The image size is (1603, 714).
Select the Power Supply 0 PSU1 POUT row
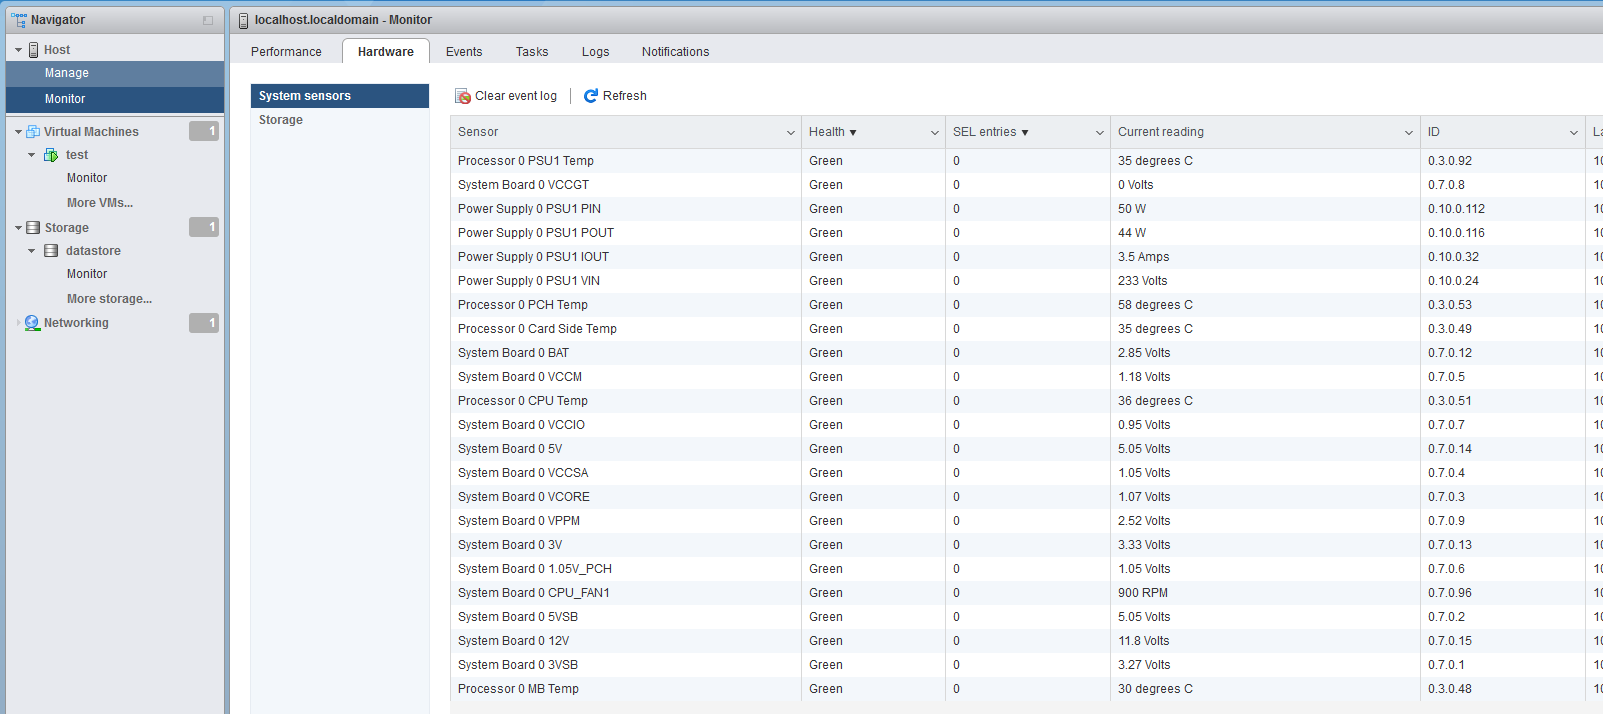1026,233
